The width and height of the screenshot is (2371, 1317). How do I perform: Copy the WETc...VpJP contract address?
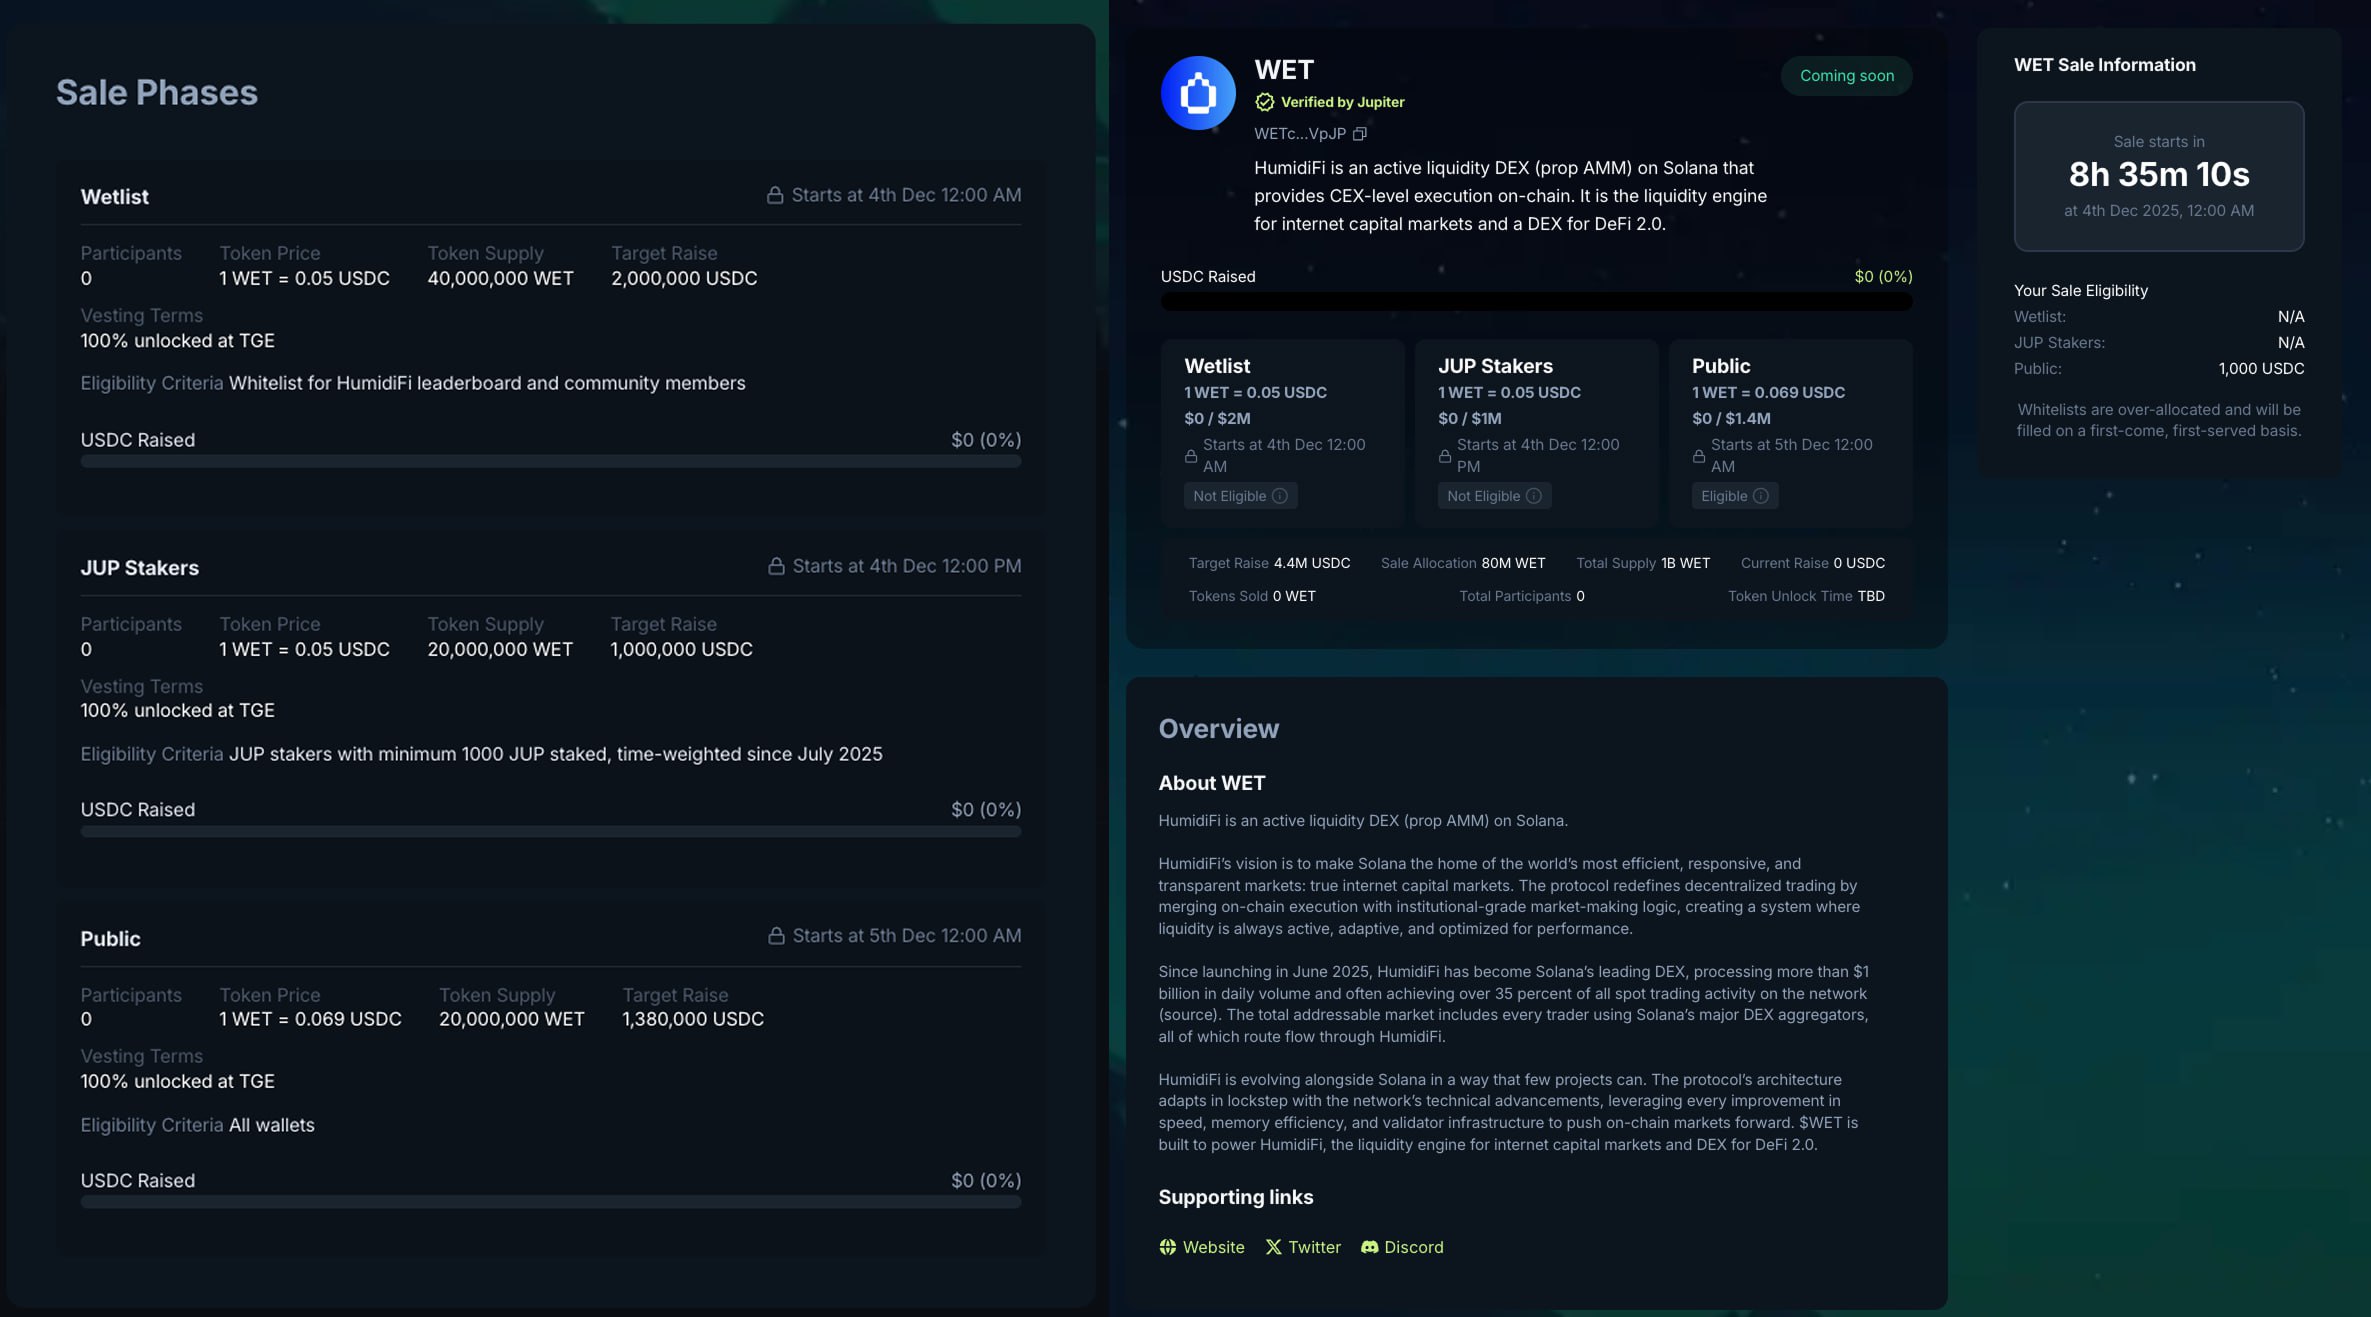pos(1359,134)
